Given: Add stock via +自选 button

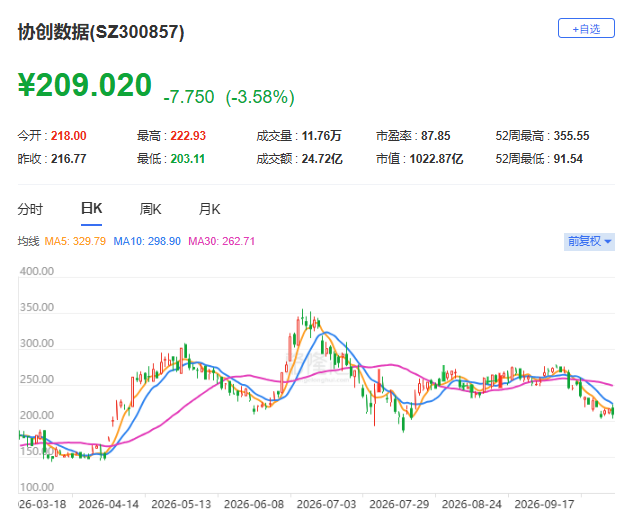Looking at the screenshot, I should point(586,28).
